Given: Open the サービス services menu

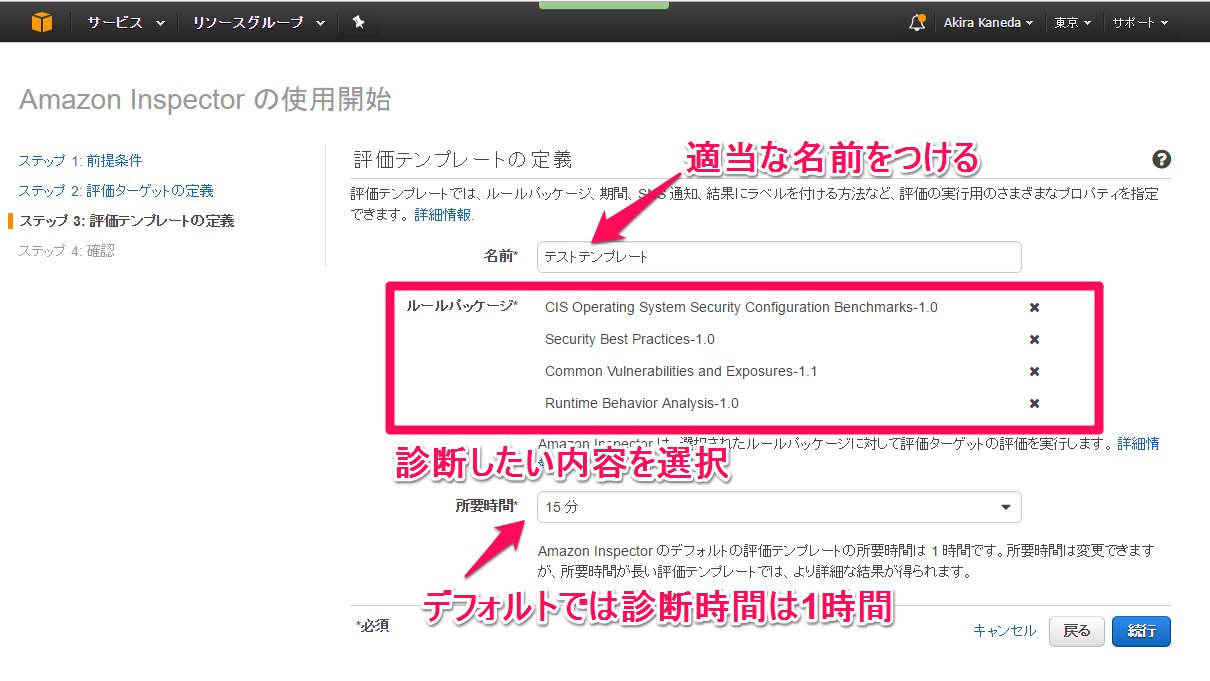Looking at the screenshot, I should point(125,22).
